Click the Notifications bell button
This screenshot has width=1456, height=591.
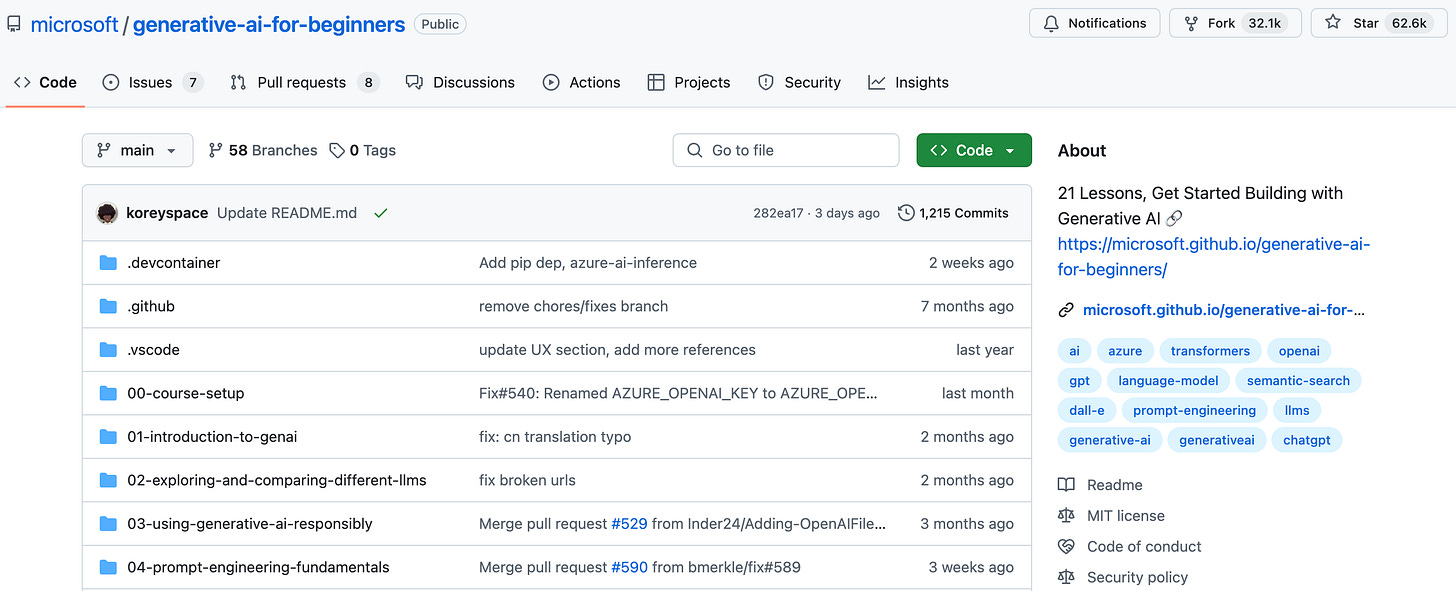[1094, 23]
